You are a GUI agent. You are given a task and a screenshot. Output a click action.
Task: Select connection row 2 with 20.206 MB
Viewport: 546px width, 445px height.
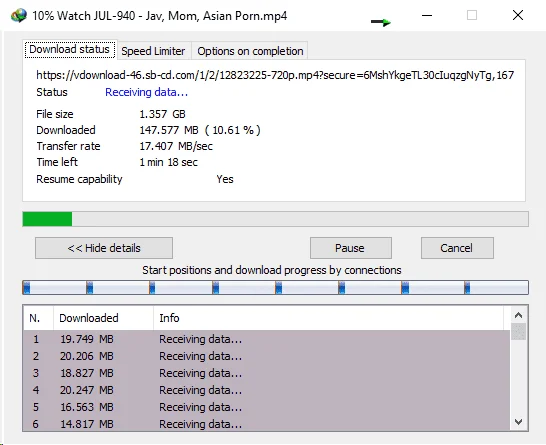pyautogui.click(x=267, y=356)
